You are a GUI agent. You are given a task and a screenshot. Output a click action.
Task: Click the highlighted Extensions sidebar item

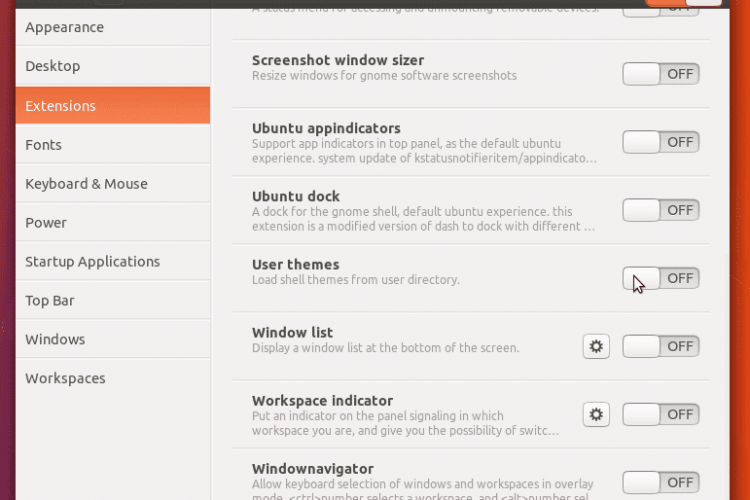(x=113, y=105)
